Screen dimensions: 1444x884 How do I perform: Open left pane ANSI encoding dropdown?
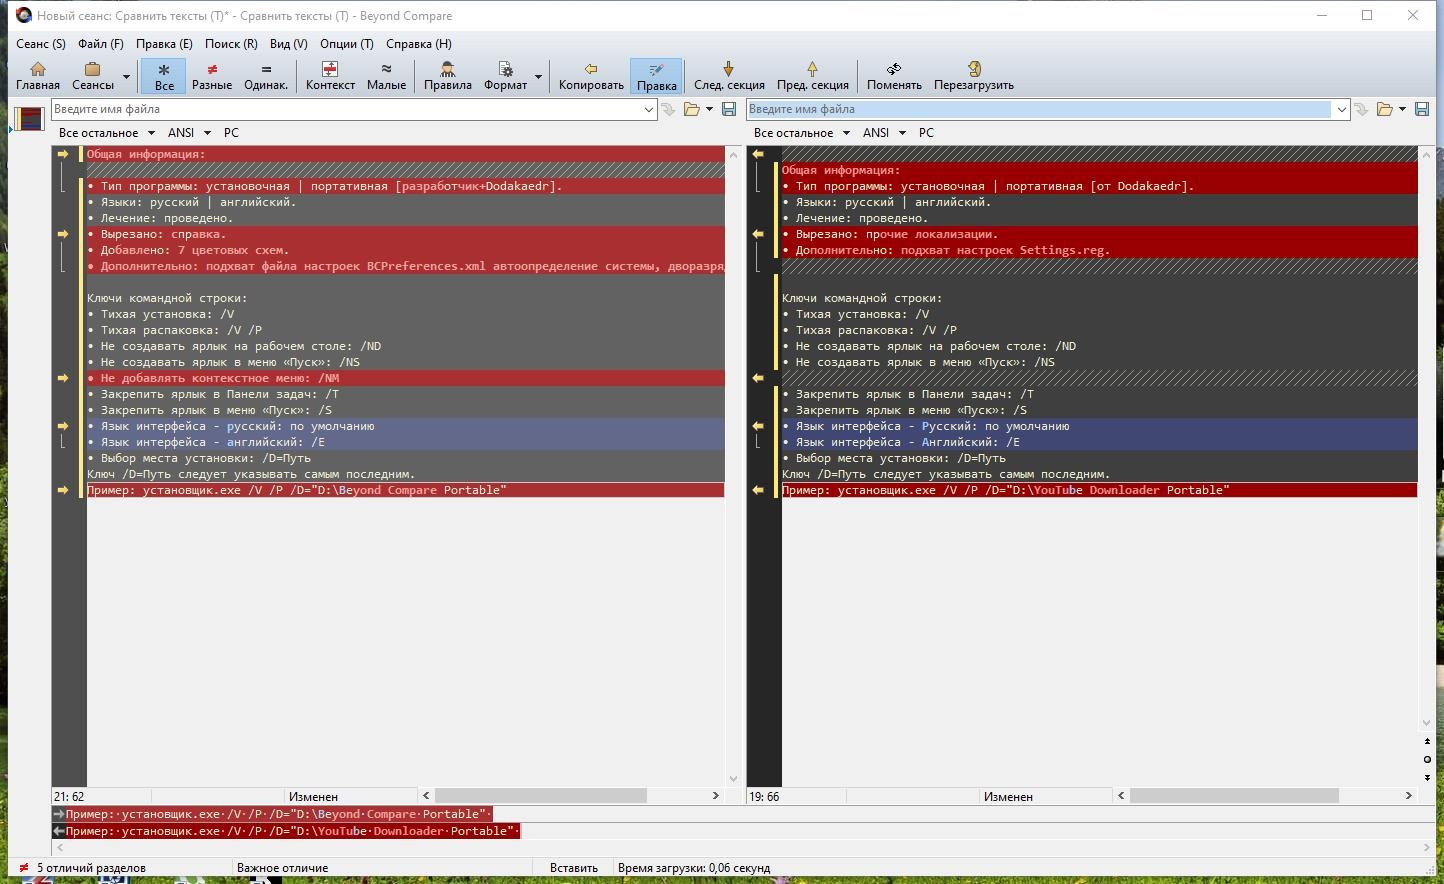190,133
